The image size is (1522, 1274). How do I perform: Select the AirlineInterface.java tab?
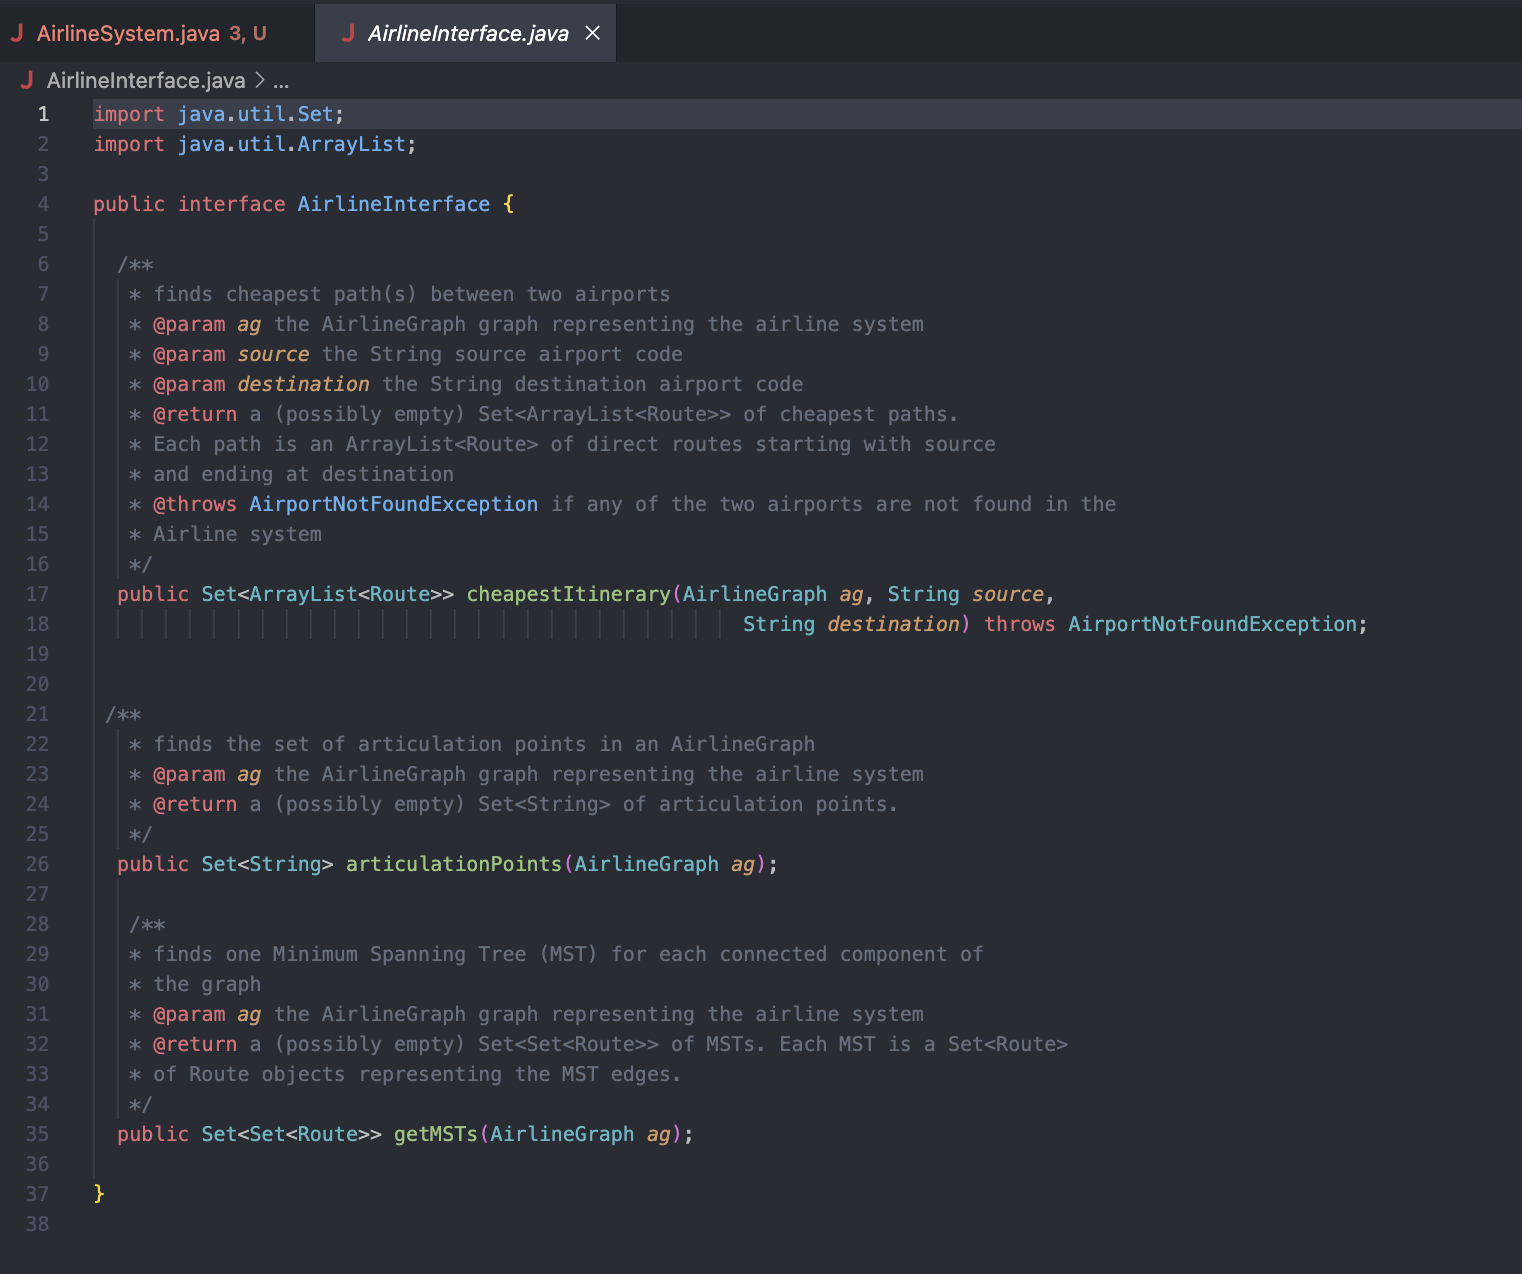click(x=465, y=32)
